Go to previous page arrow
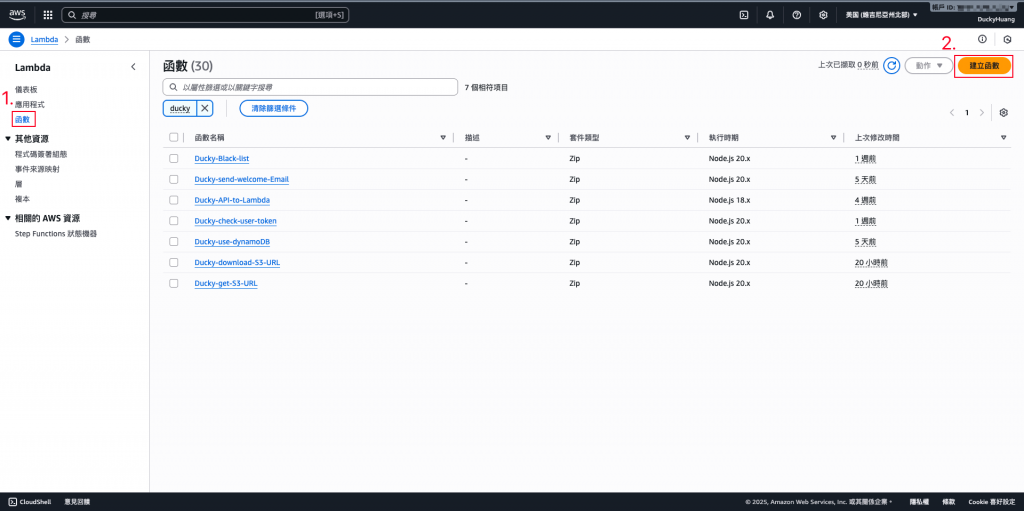The image size is (1024, 511). (952, 112)
